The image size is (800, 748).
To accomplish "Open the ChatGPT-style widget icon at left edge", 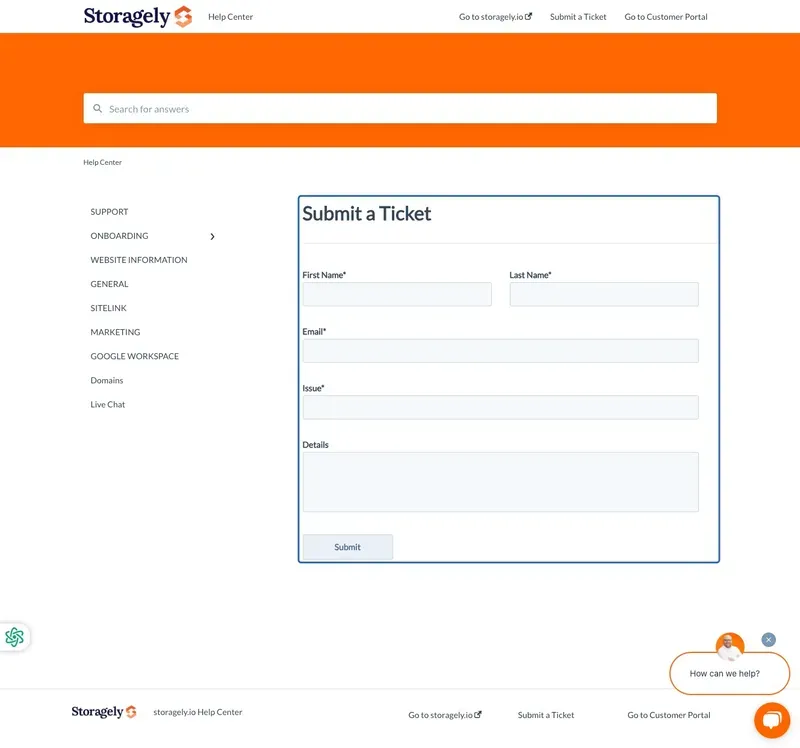I will coord(14,637).
